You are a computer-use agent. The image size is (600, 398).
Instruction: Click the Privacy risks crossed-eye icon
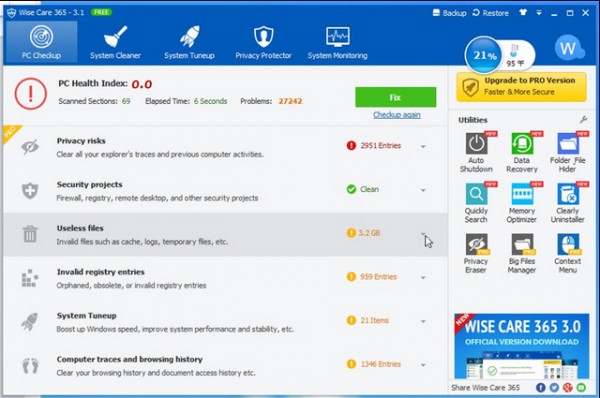(x=30, y=147)
